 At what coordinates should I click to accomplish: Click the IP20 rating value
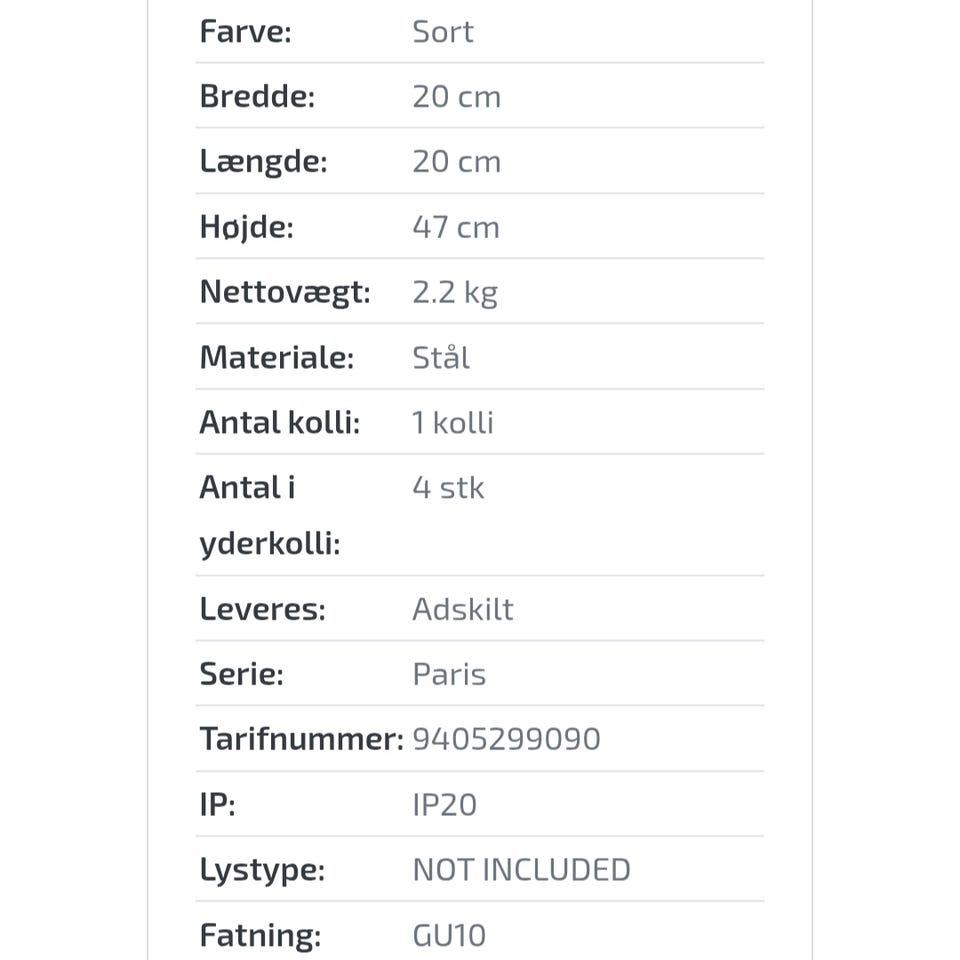(x=444, y=804)
